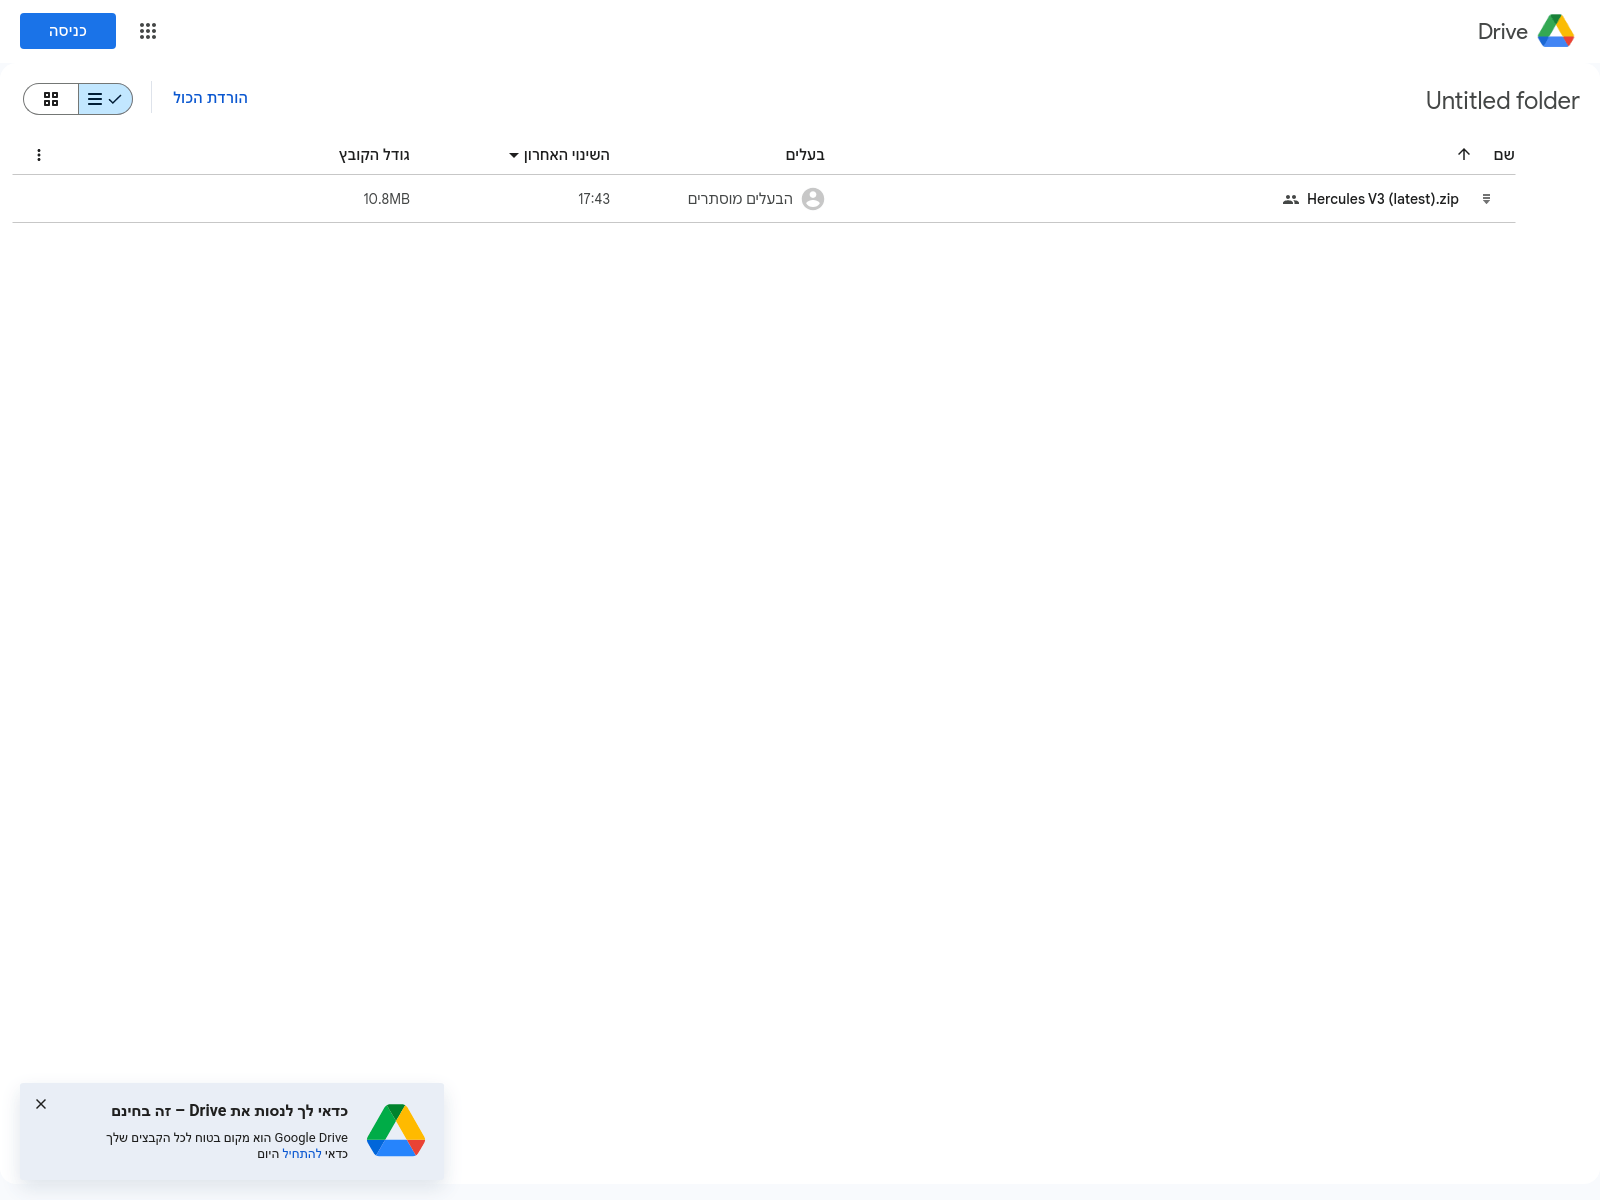Open Hercules V3 (latest).zip file
This screenshot has width=1600, height=1200.
[1382, 199]
